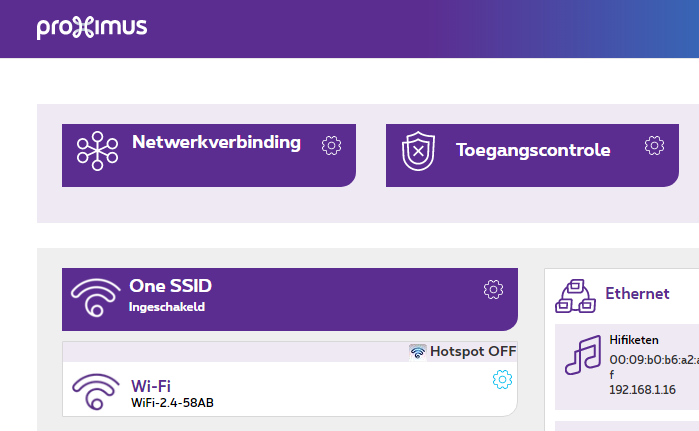This screenshot has width=699, height=431.
Task: Select the One SSID heading
Action: tap(170, 286)
